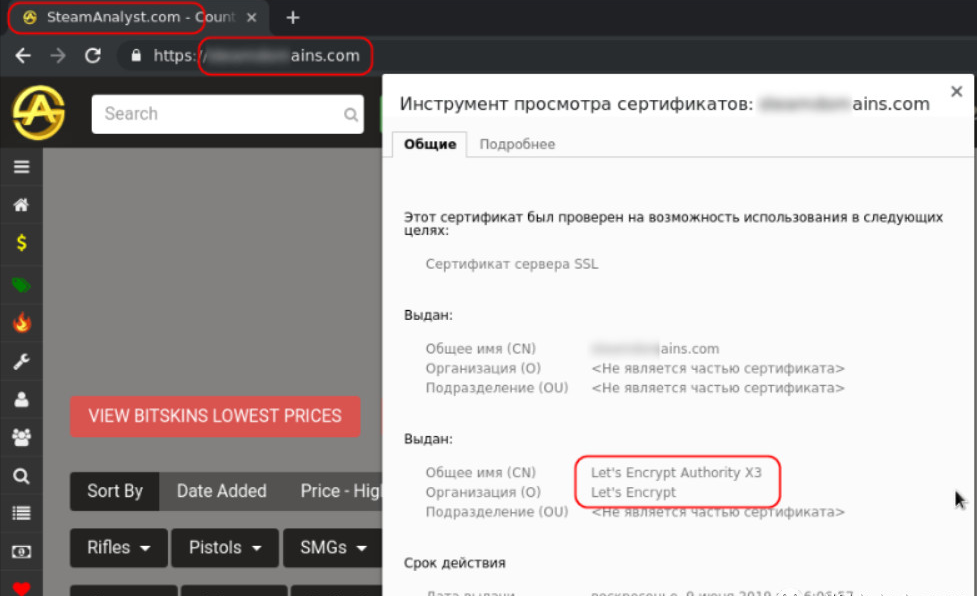Switch to the Подробнее tab

[x=517, y=144]
